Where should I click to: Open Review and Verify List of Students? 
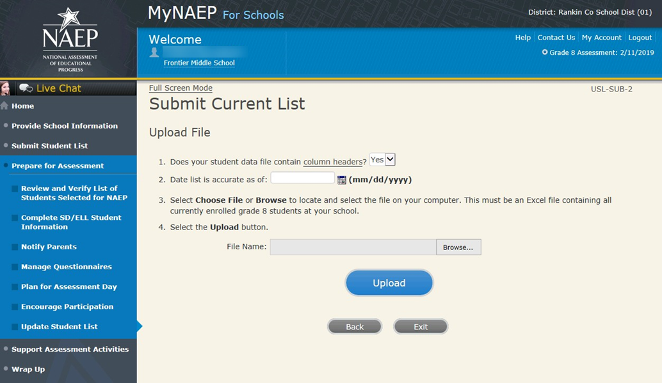click(74, 193)
